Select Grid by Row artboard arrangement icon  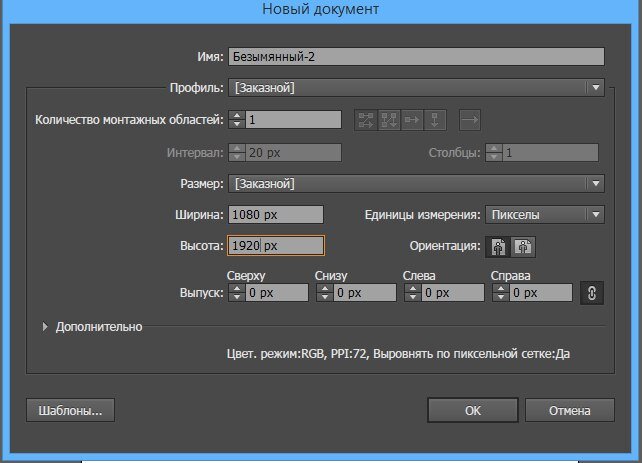tap(366, 120)
